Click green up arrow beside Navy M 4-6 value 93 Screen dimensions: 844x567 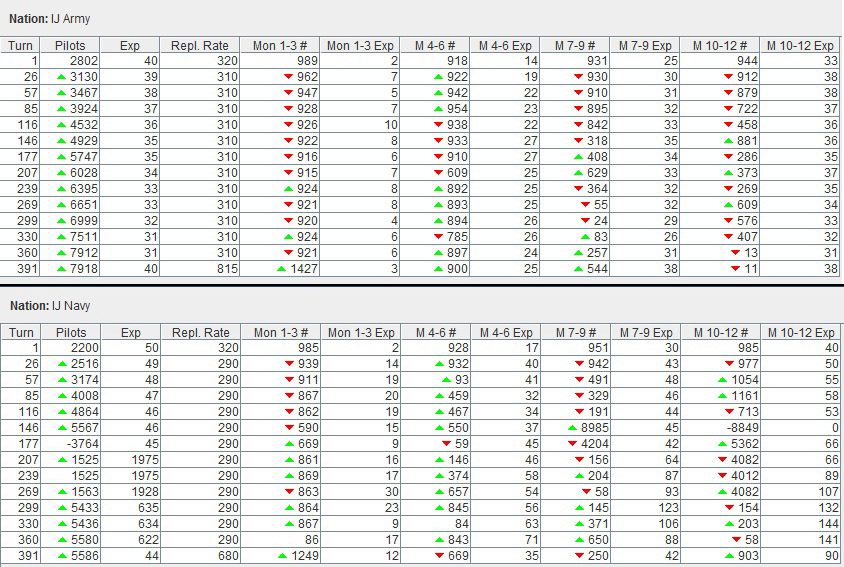pyautogui.click(x=446, y=380)
